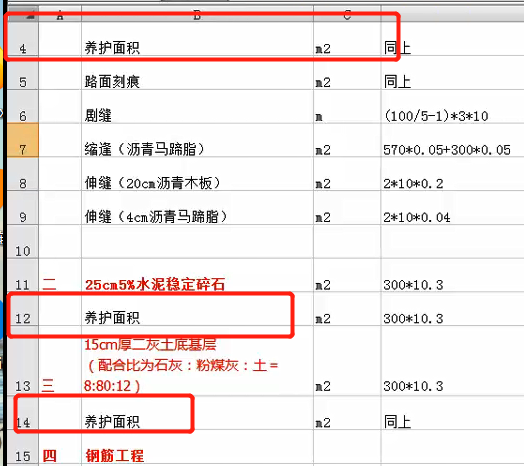The height and width of the screenshot is (466, 524).
Task: Select row 15 header
Action: (x=22, y=448)
